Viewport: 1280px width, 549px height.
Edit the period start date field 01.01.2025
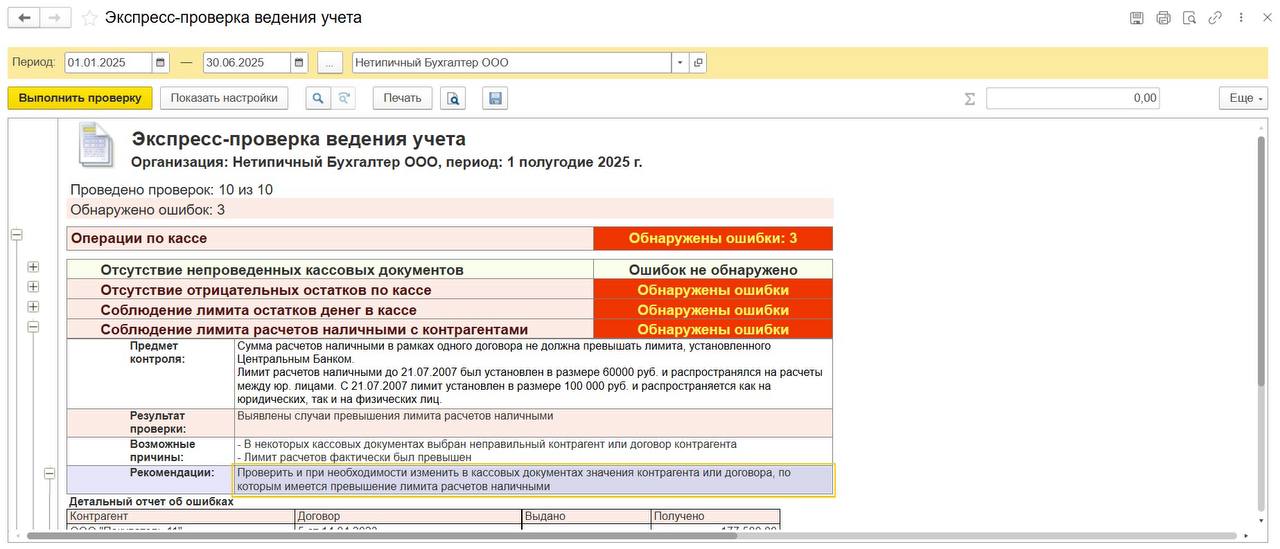click(x=108, y=62)
